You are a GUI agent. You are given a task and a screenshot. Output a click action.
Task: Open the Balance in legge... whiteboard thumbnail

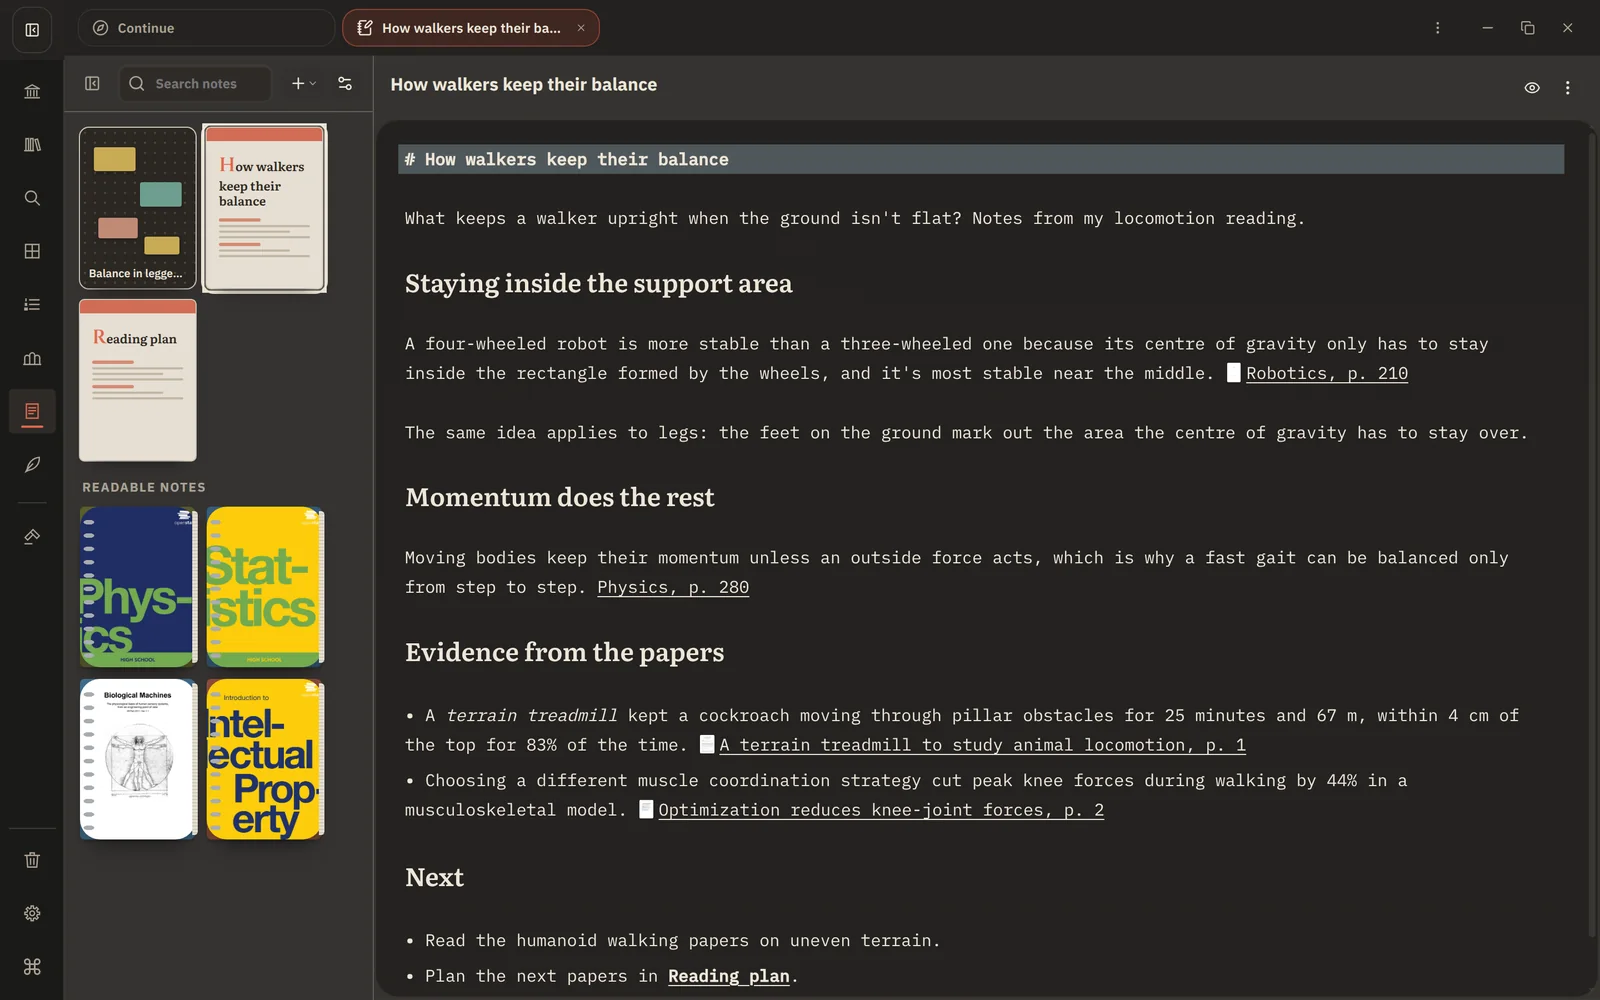(x=138, y=208)
